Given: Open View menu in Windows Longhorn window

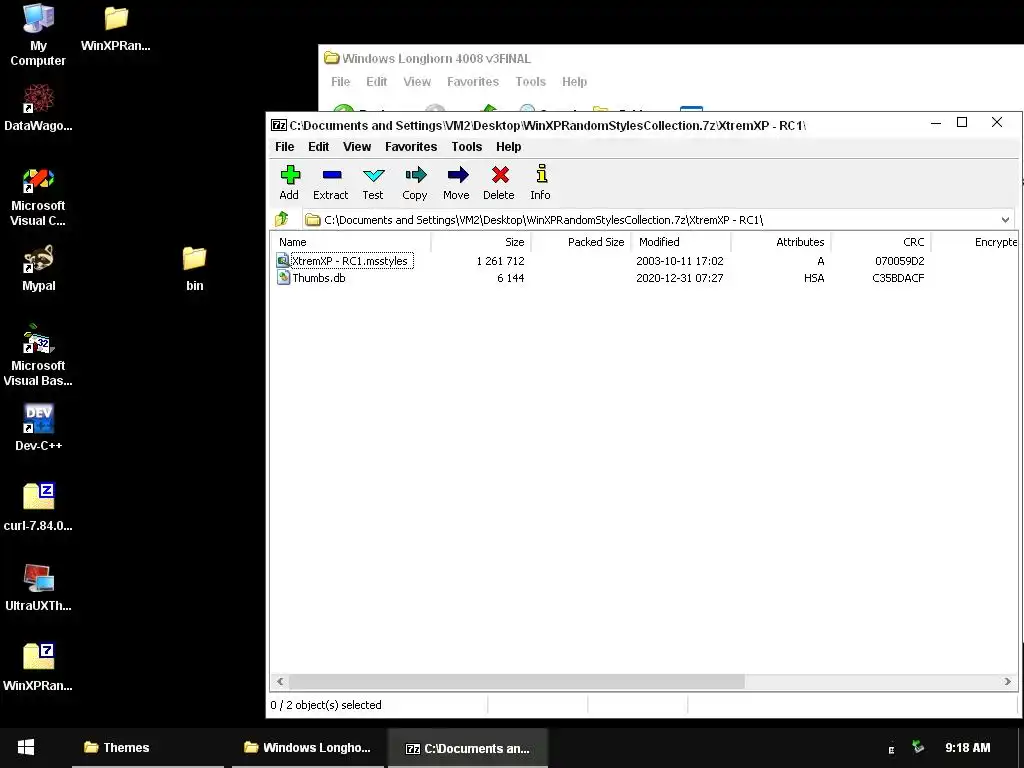Looking at the screenshot, I should [417, 82].
